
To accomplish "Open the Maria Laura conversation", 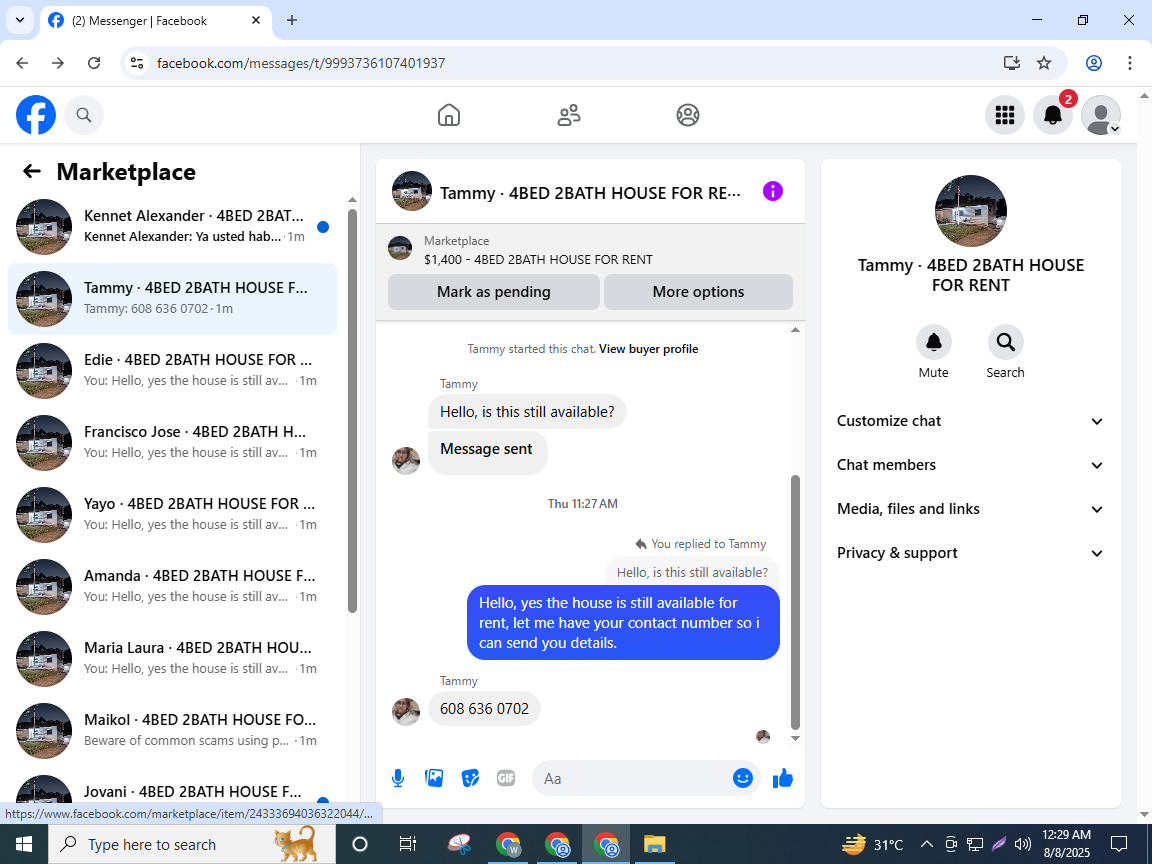I will pos(173,659).
